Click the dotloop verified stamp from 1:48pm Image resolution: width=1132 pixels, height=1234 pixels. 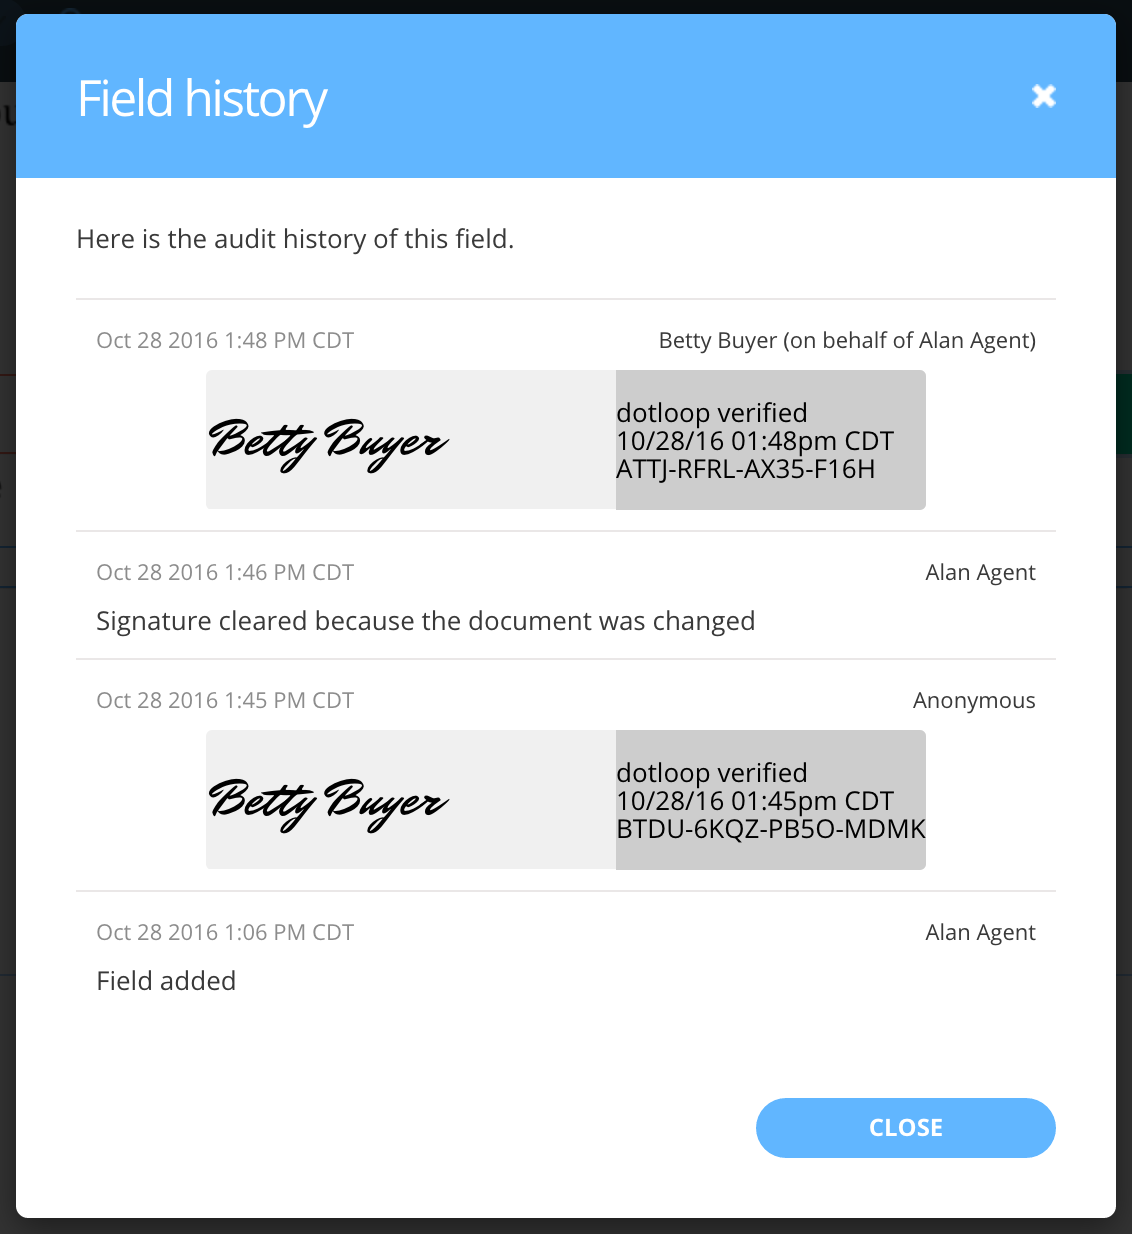click(x=770, y=440)
